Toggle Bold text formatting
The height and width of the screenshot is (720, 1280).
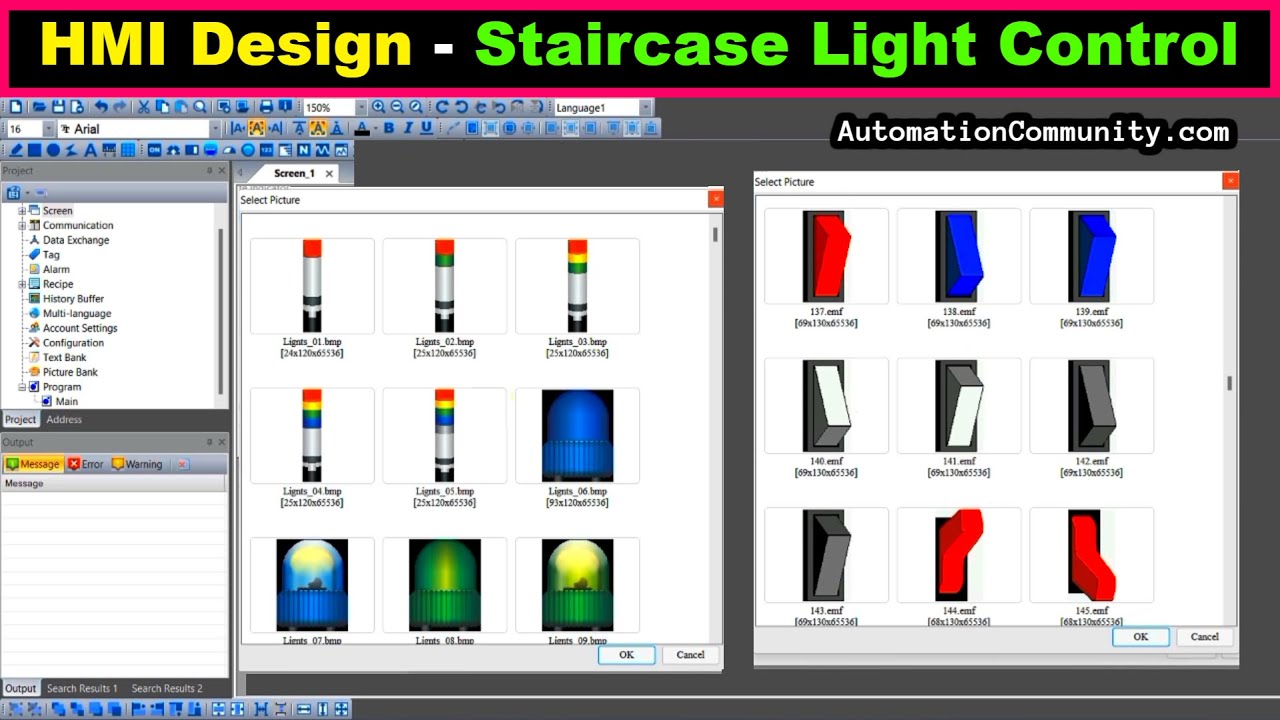(389, 128)
